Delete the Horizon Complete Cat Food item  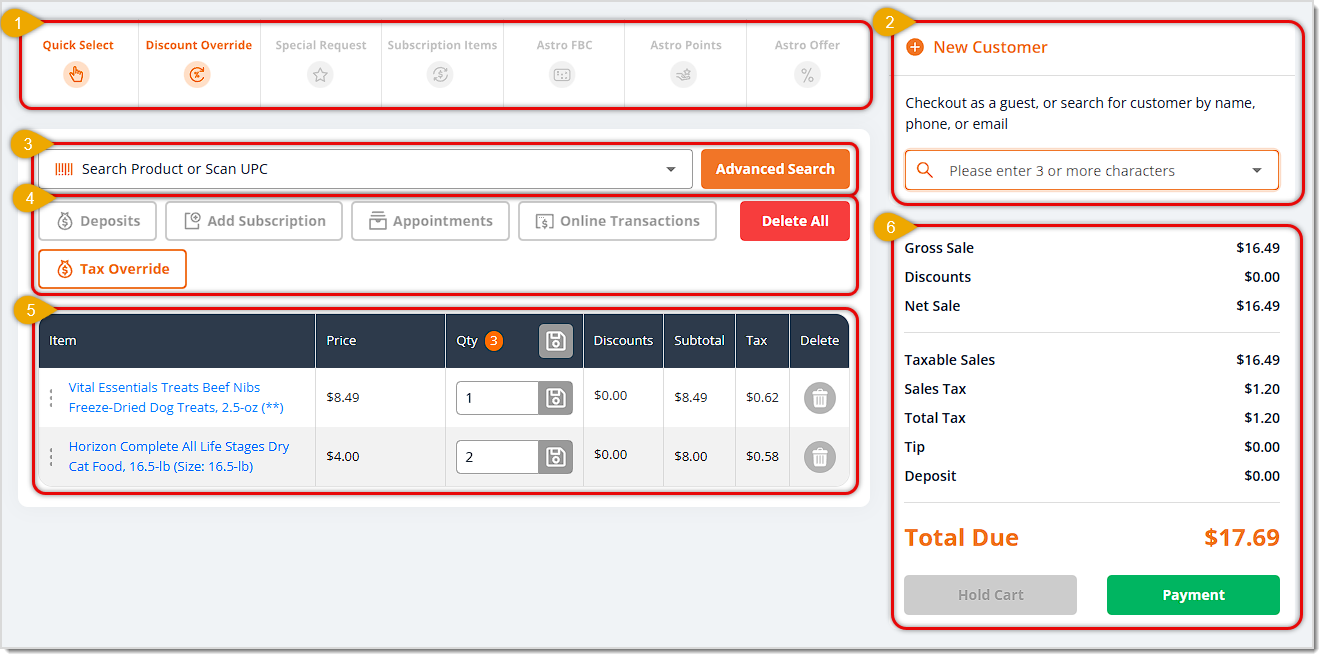click(x=820, y=457)
